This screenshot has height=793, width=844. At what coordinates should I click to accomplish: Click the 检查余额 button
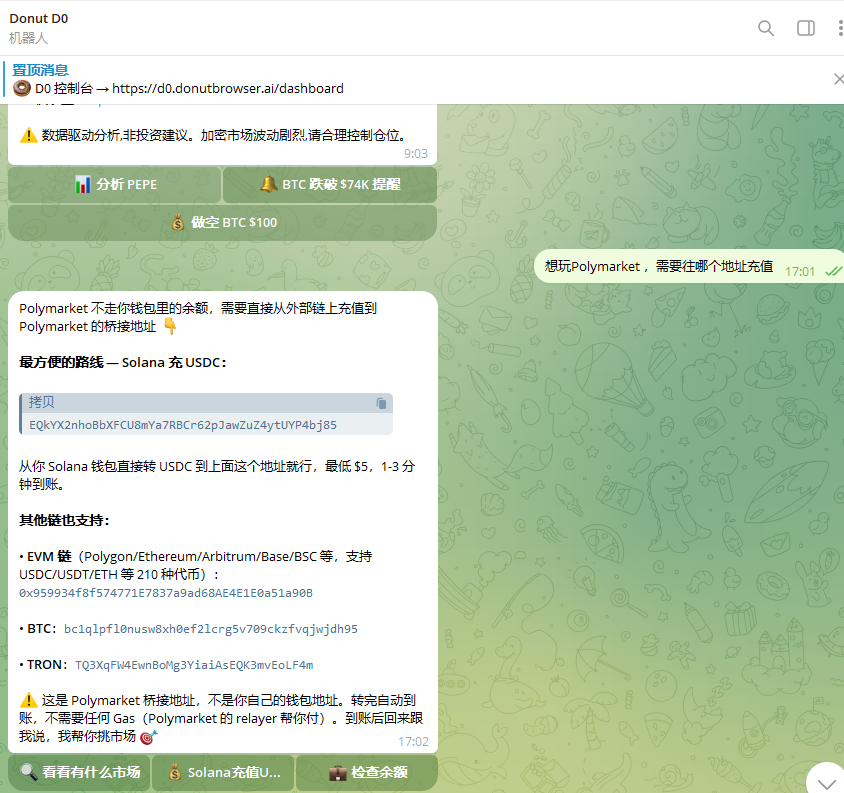(x=367, y=773)
